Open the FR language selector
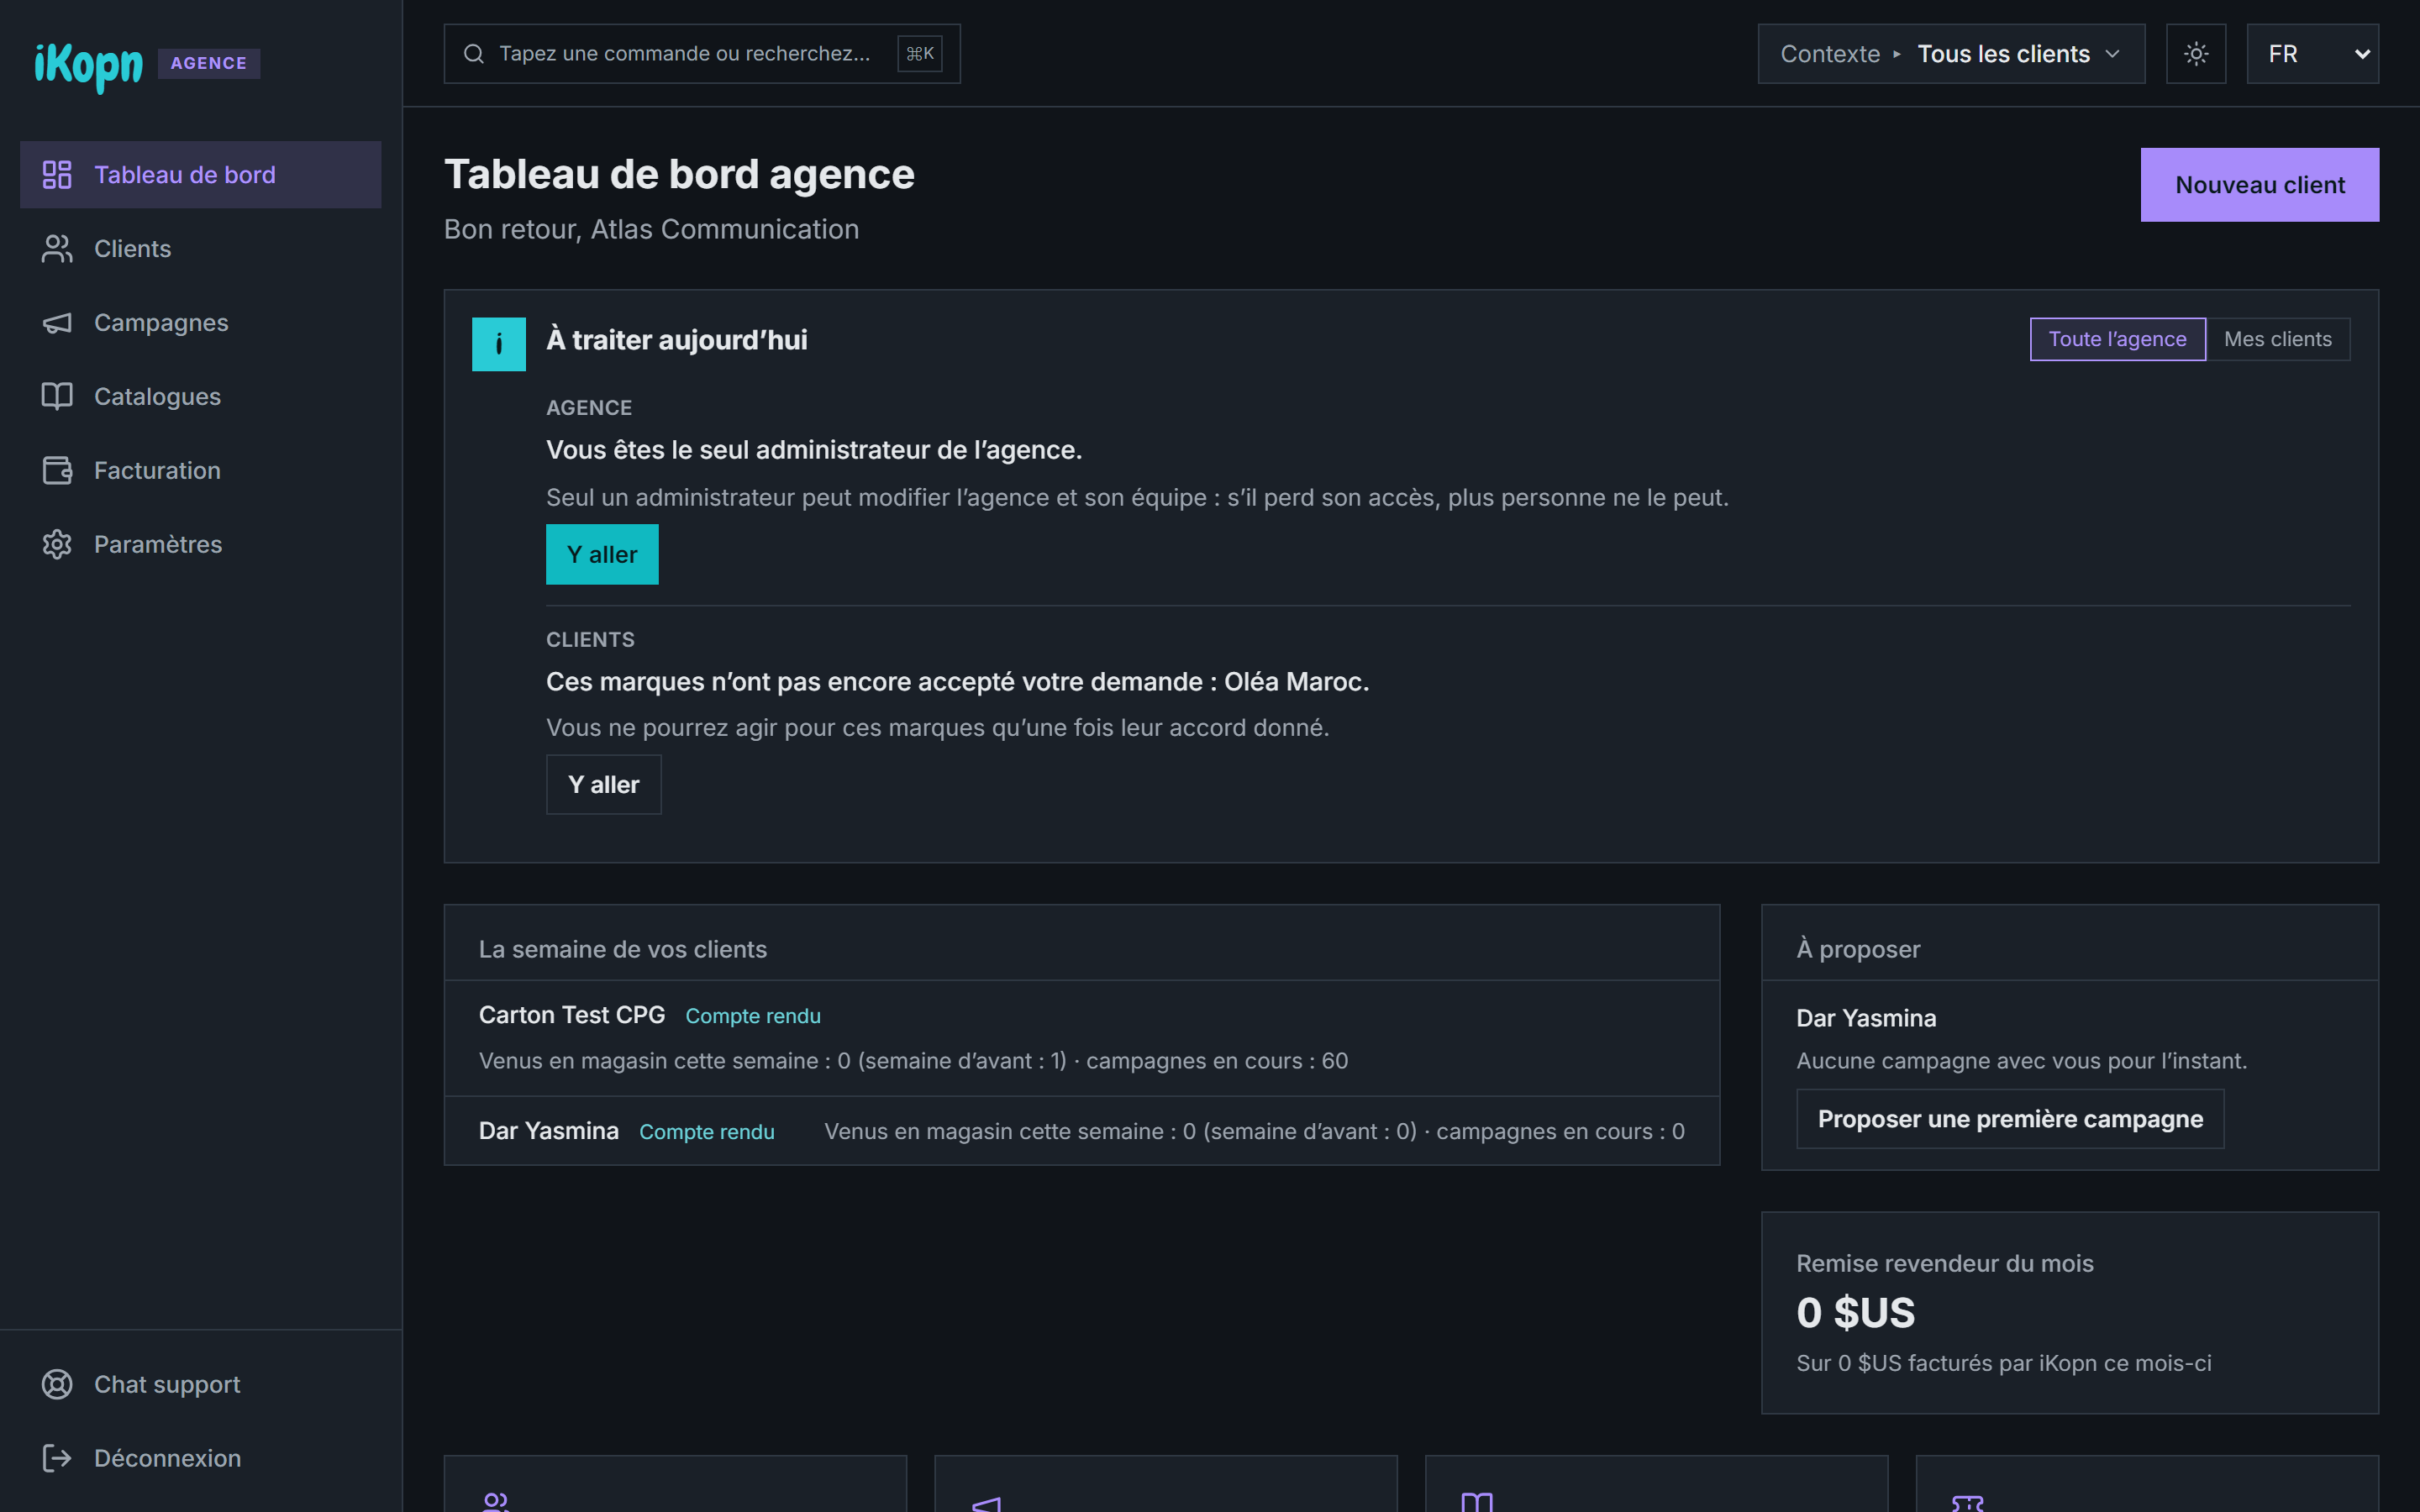Screen dimensions: 2420x1512 [2312, 54]
